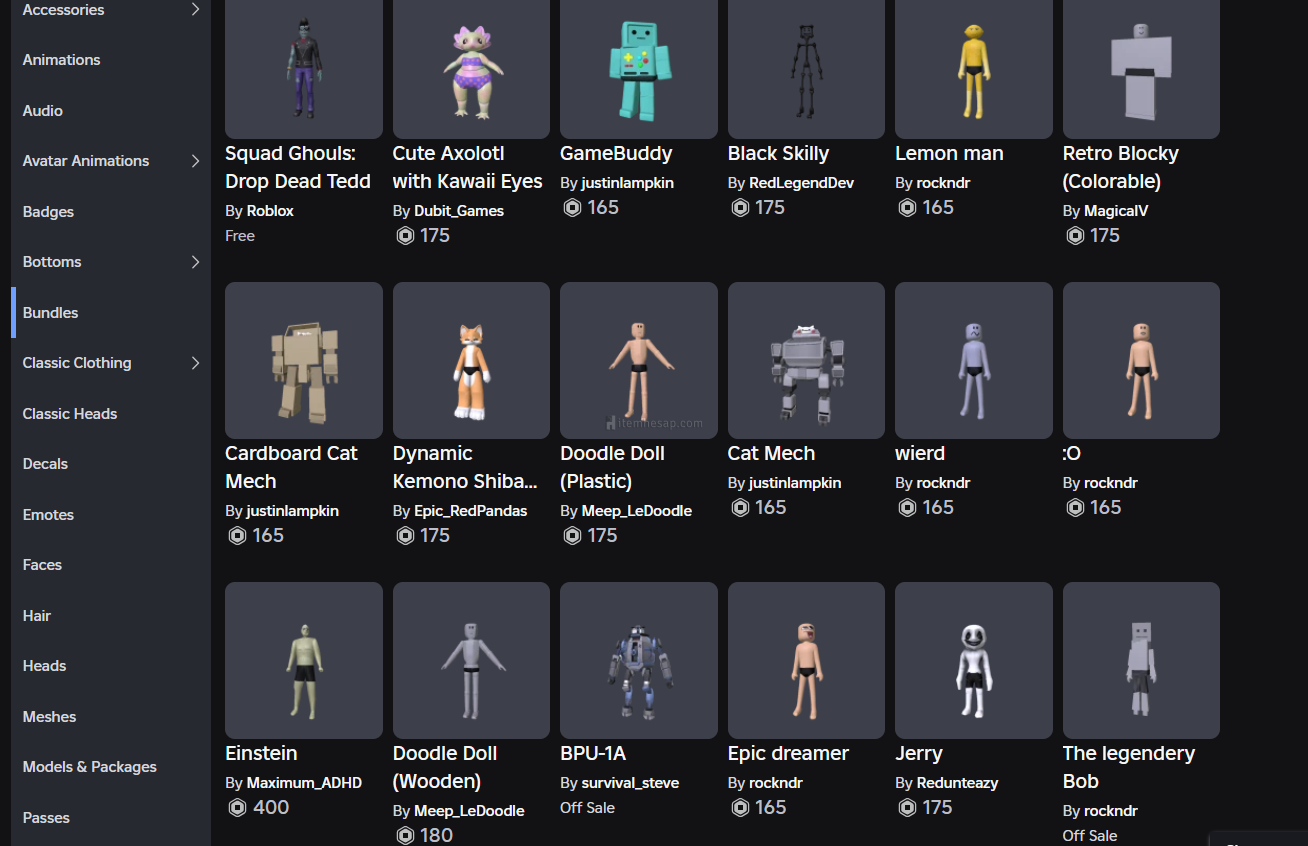Screen dimensions: 1308x846
Task: Select the Bundles category in sidebar
Action: [51, 313]
